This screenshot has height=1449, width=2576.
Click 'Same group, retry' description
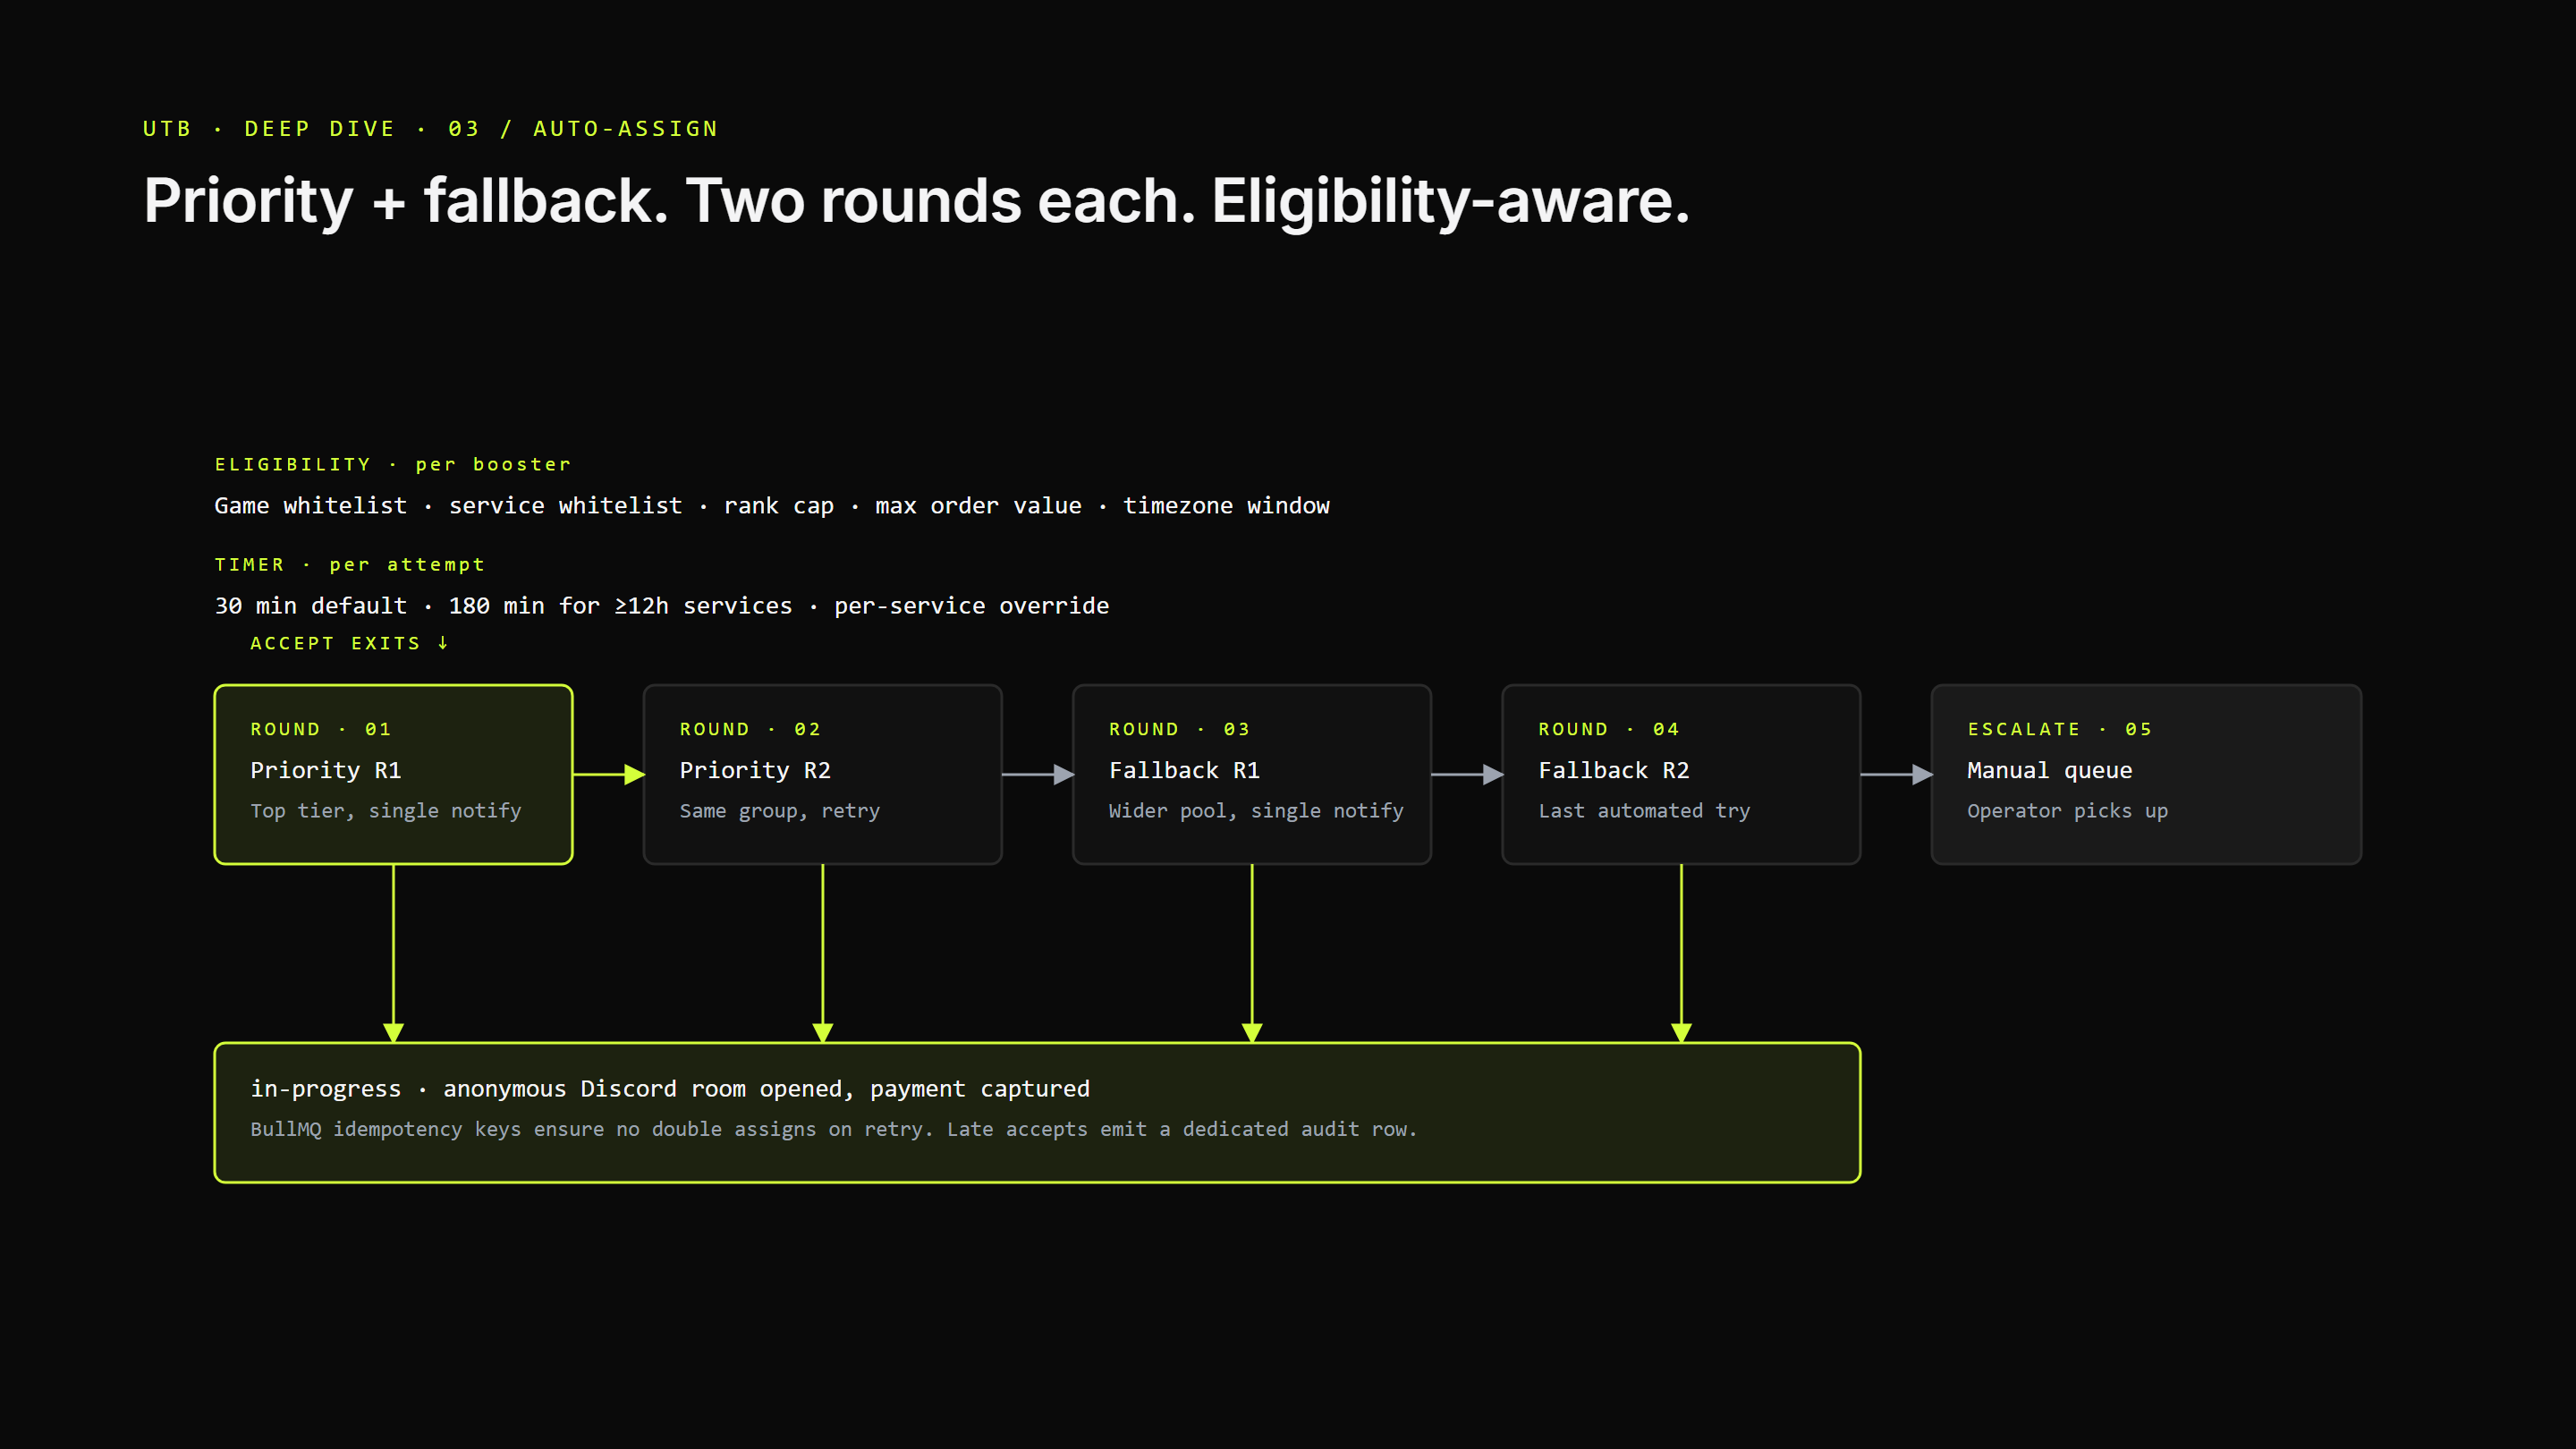(x=780, y=811)
